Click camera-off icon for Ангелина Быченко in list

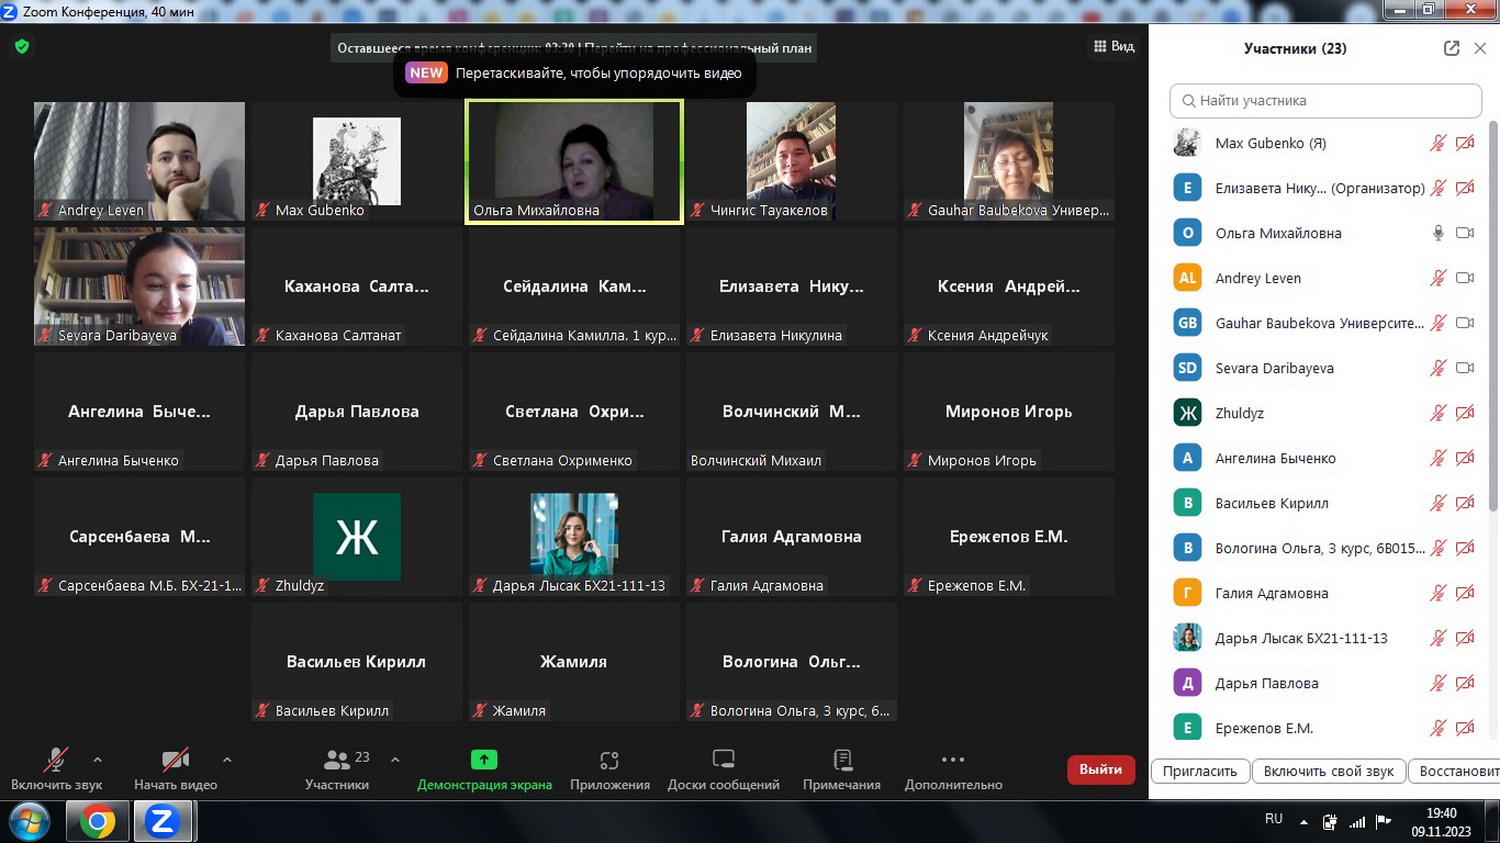[x=1465, y=458]
